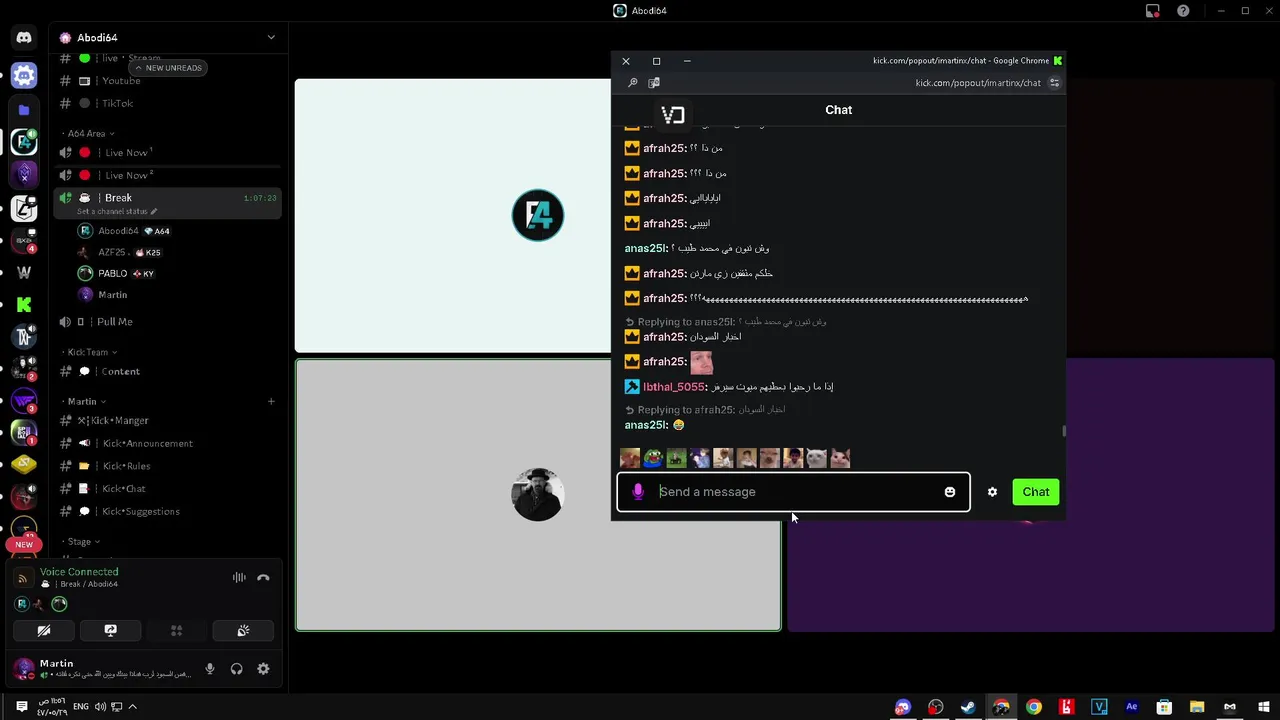Expand the Stage category
The width and height of the screenshot is (1280, 720).
click(82, 541)
